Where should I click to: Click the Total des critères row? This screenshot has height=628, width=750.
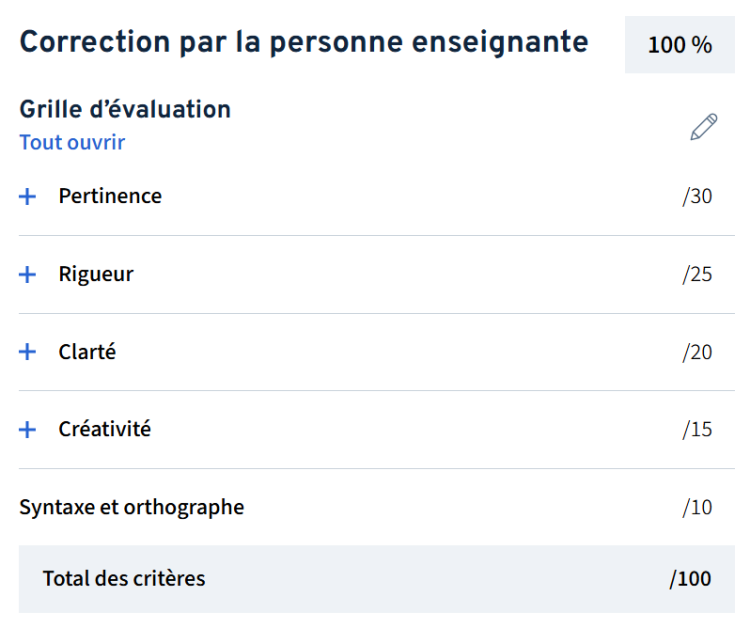[124, 578]
